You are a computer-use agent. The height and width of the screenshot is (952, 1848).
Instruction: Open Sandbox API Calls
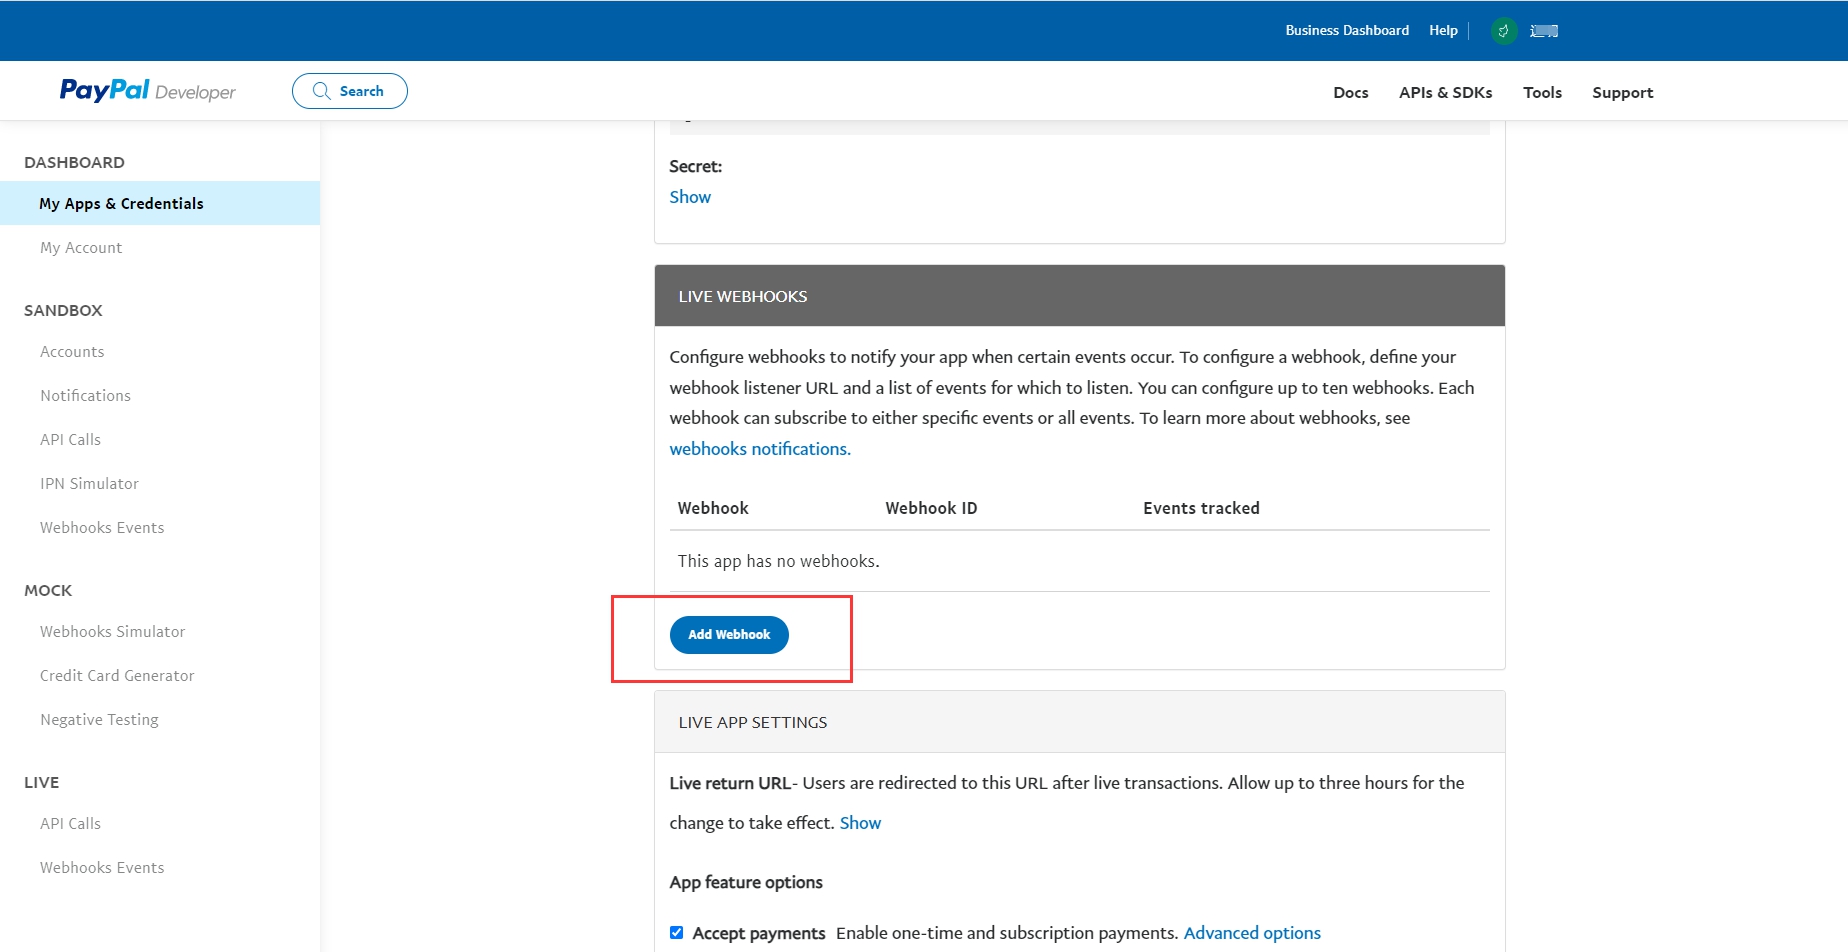pyautogui.click(x=70, y=440)
